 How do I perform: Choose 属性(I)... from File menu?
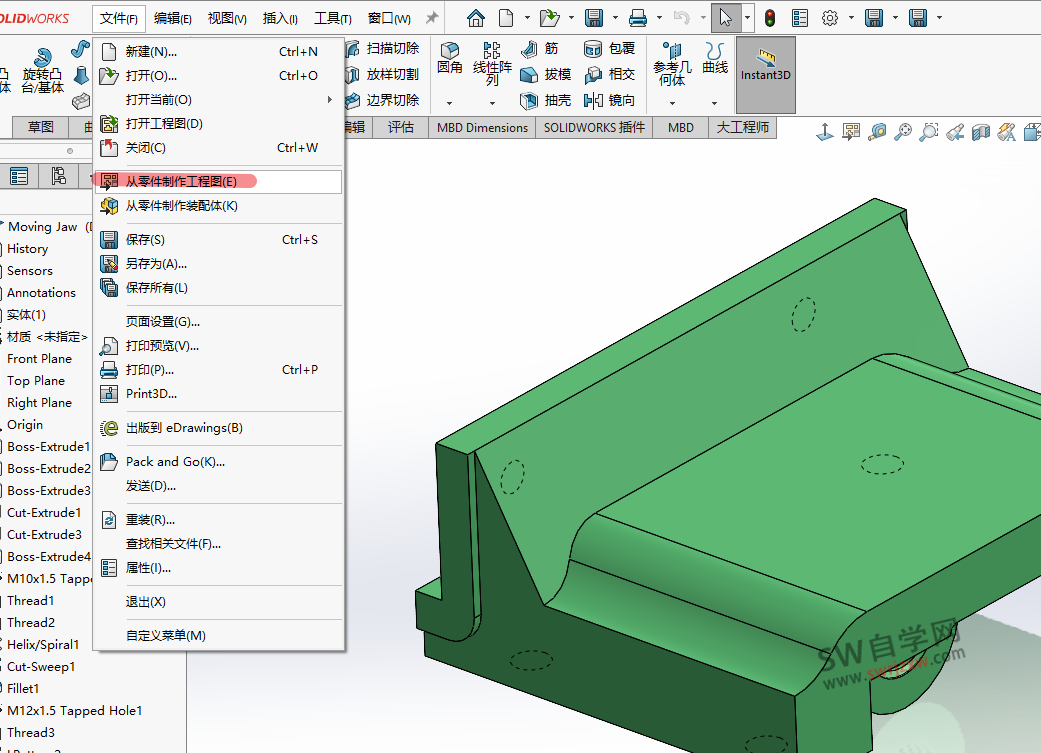click(218, 568)
